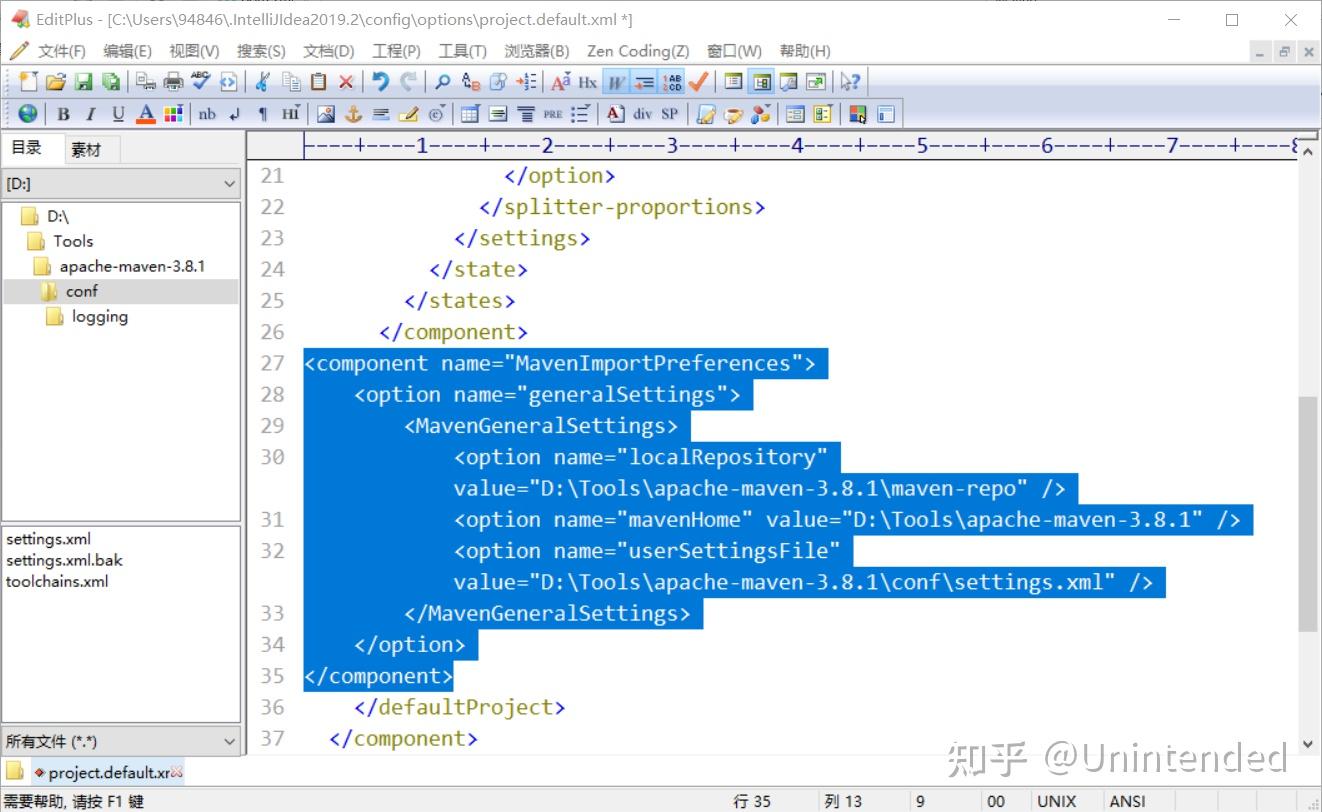Screen dimensions: 1322x812
Task: Click the Copy icon
Action: pos(291,82)
